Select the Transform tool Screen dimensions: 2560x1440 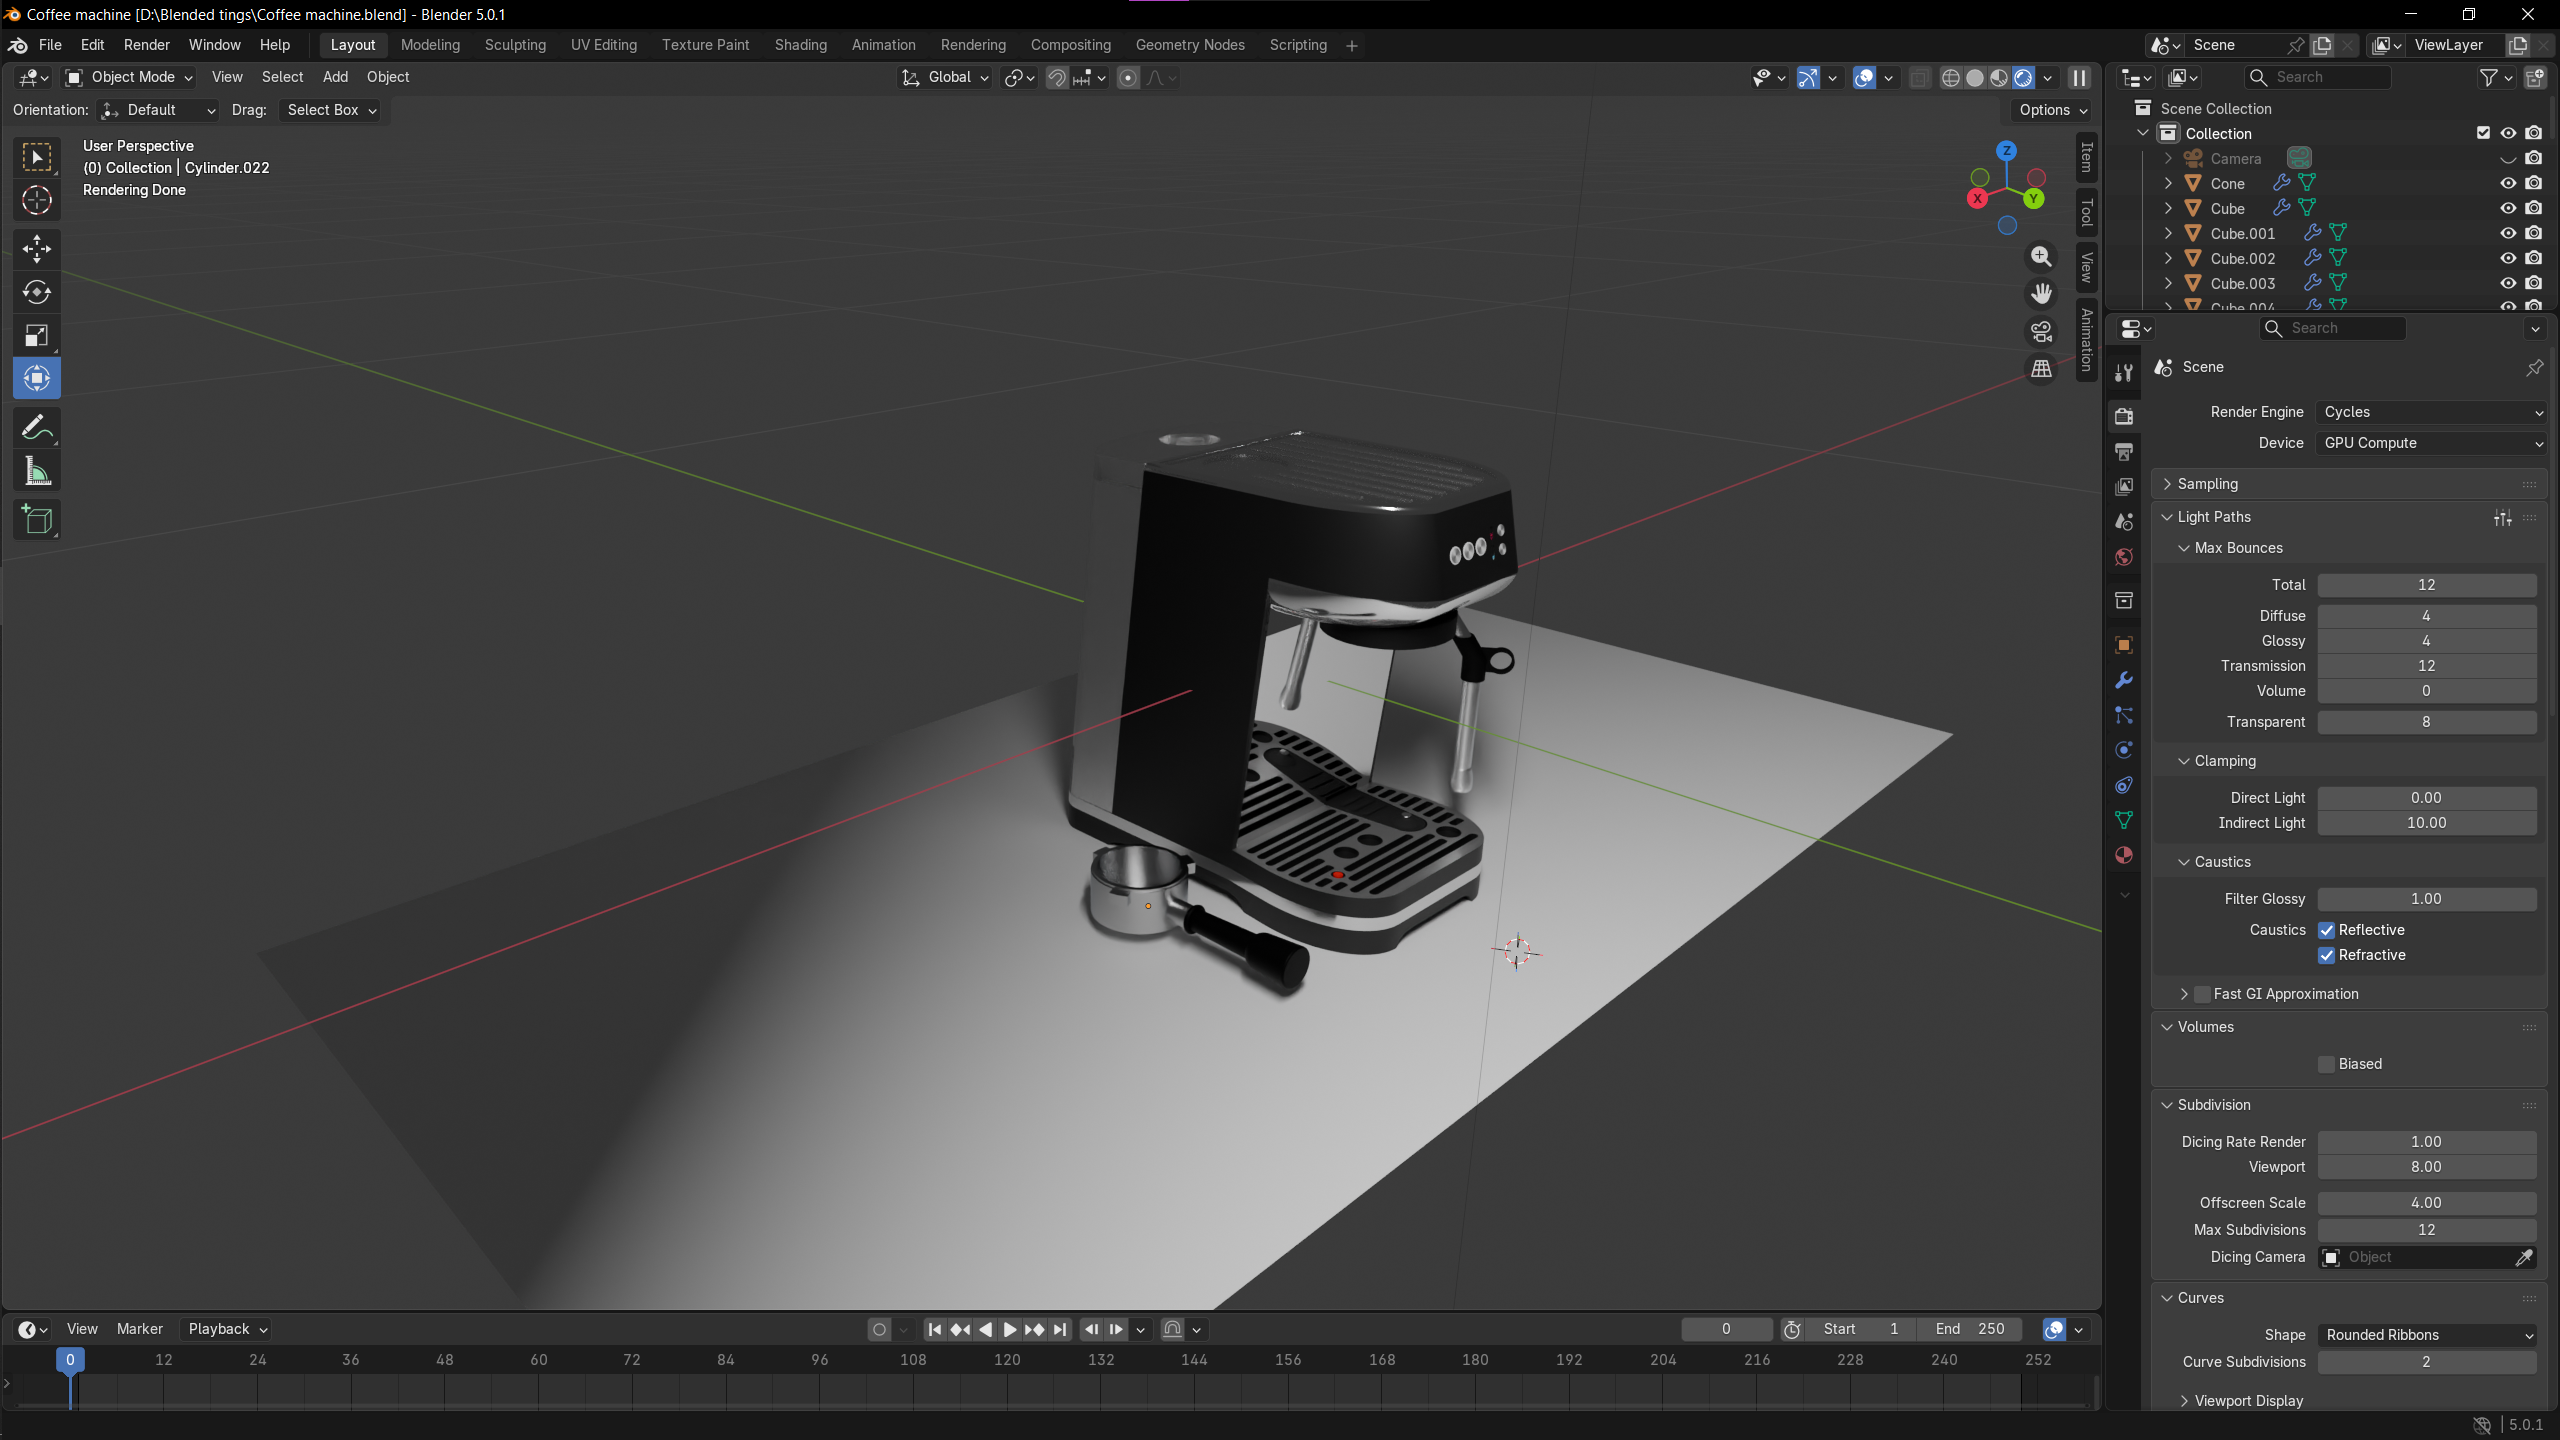(37, 378)
